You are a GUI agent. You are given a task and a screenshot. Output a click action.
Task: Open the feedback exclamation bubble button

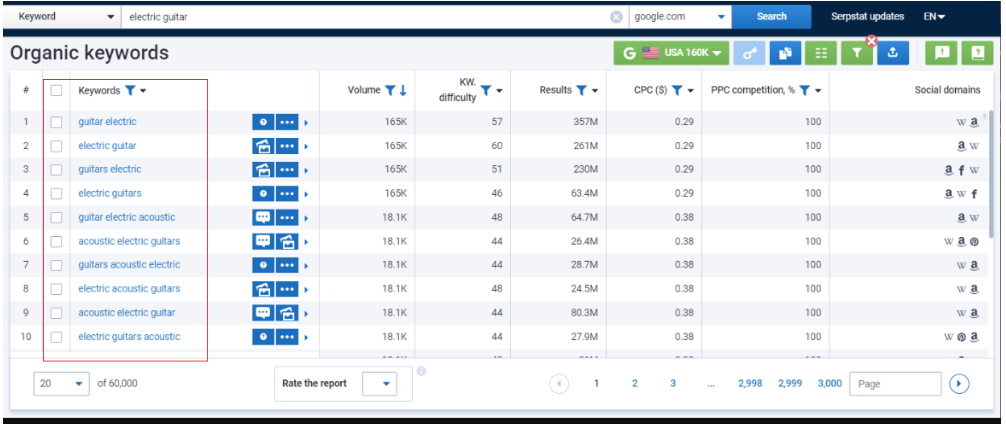pyautogui.click(x=941, y=54)
